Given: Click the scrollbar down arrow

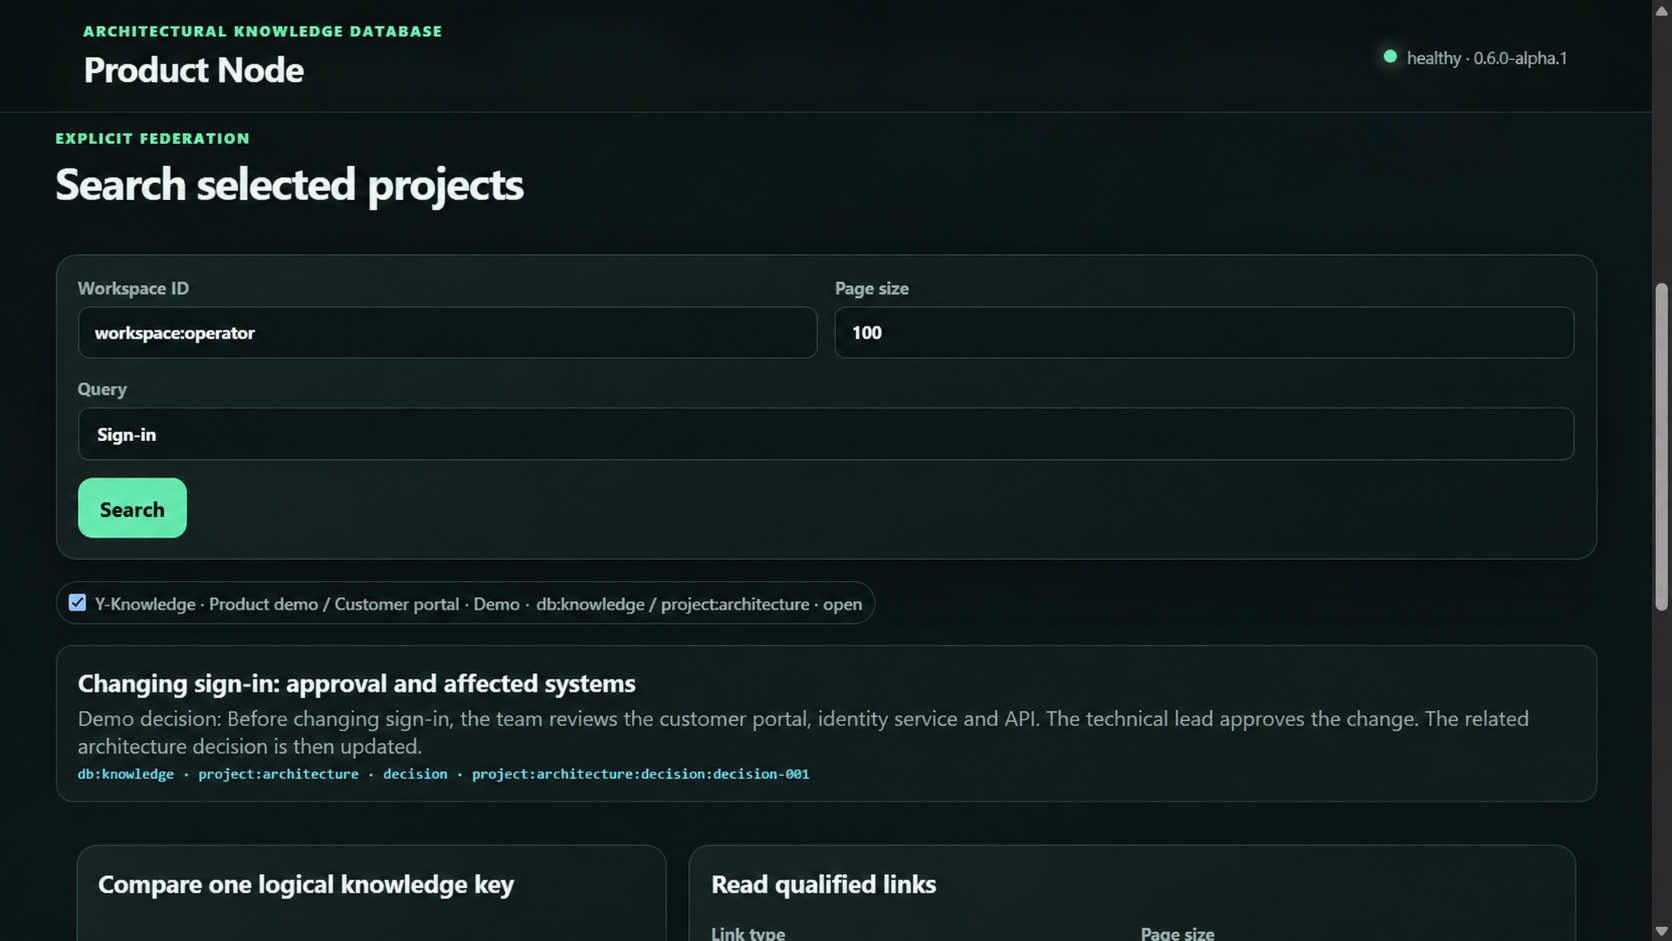Looking at the screenshot, I should (x=1662, y=932).
